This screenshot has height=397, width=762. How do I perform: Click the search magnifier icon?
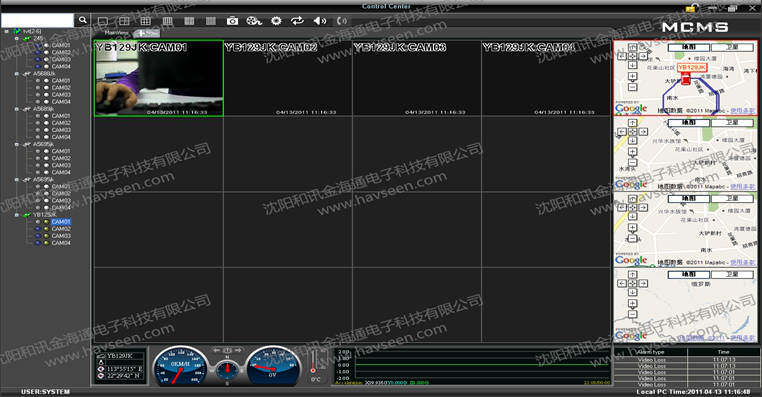pos(82,20)
